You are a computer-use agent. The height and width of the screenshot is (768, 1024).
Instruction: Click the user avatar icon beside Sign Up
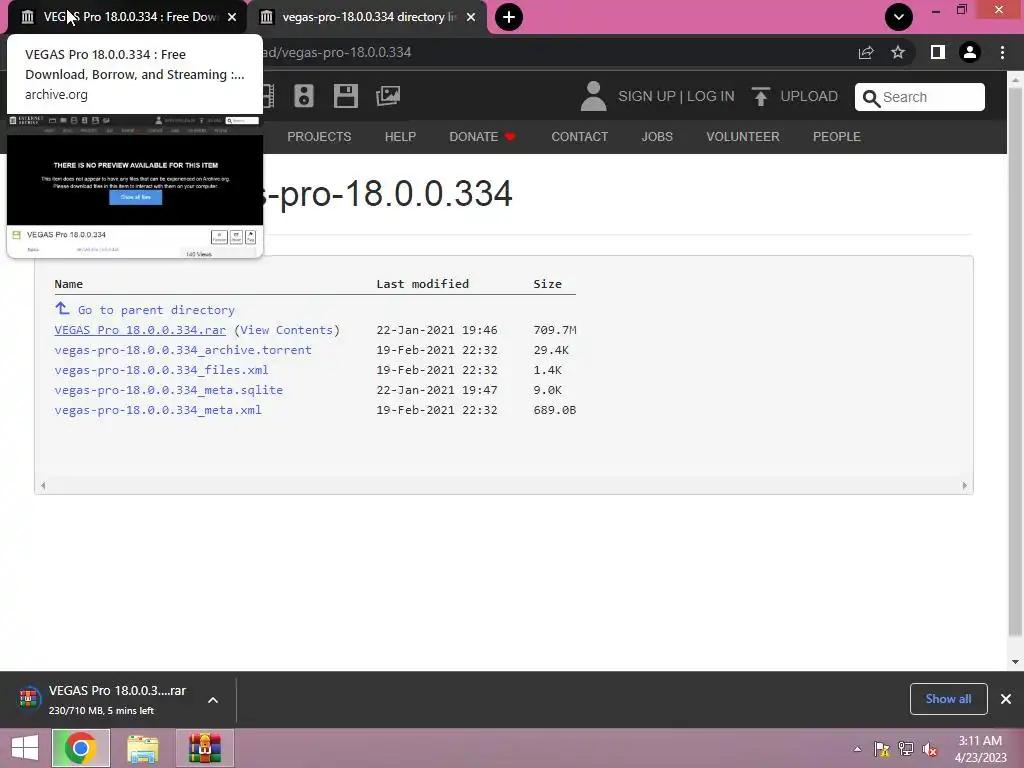point(593,96)
